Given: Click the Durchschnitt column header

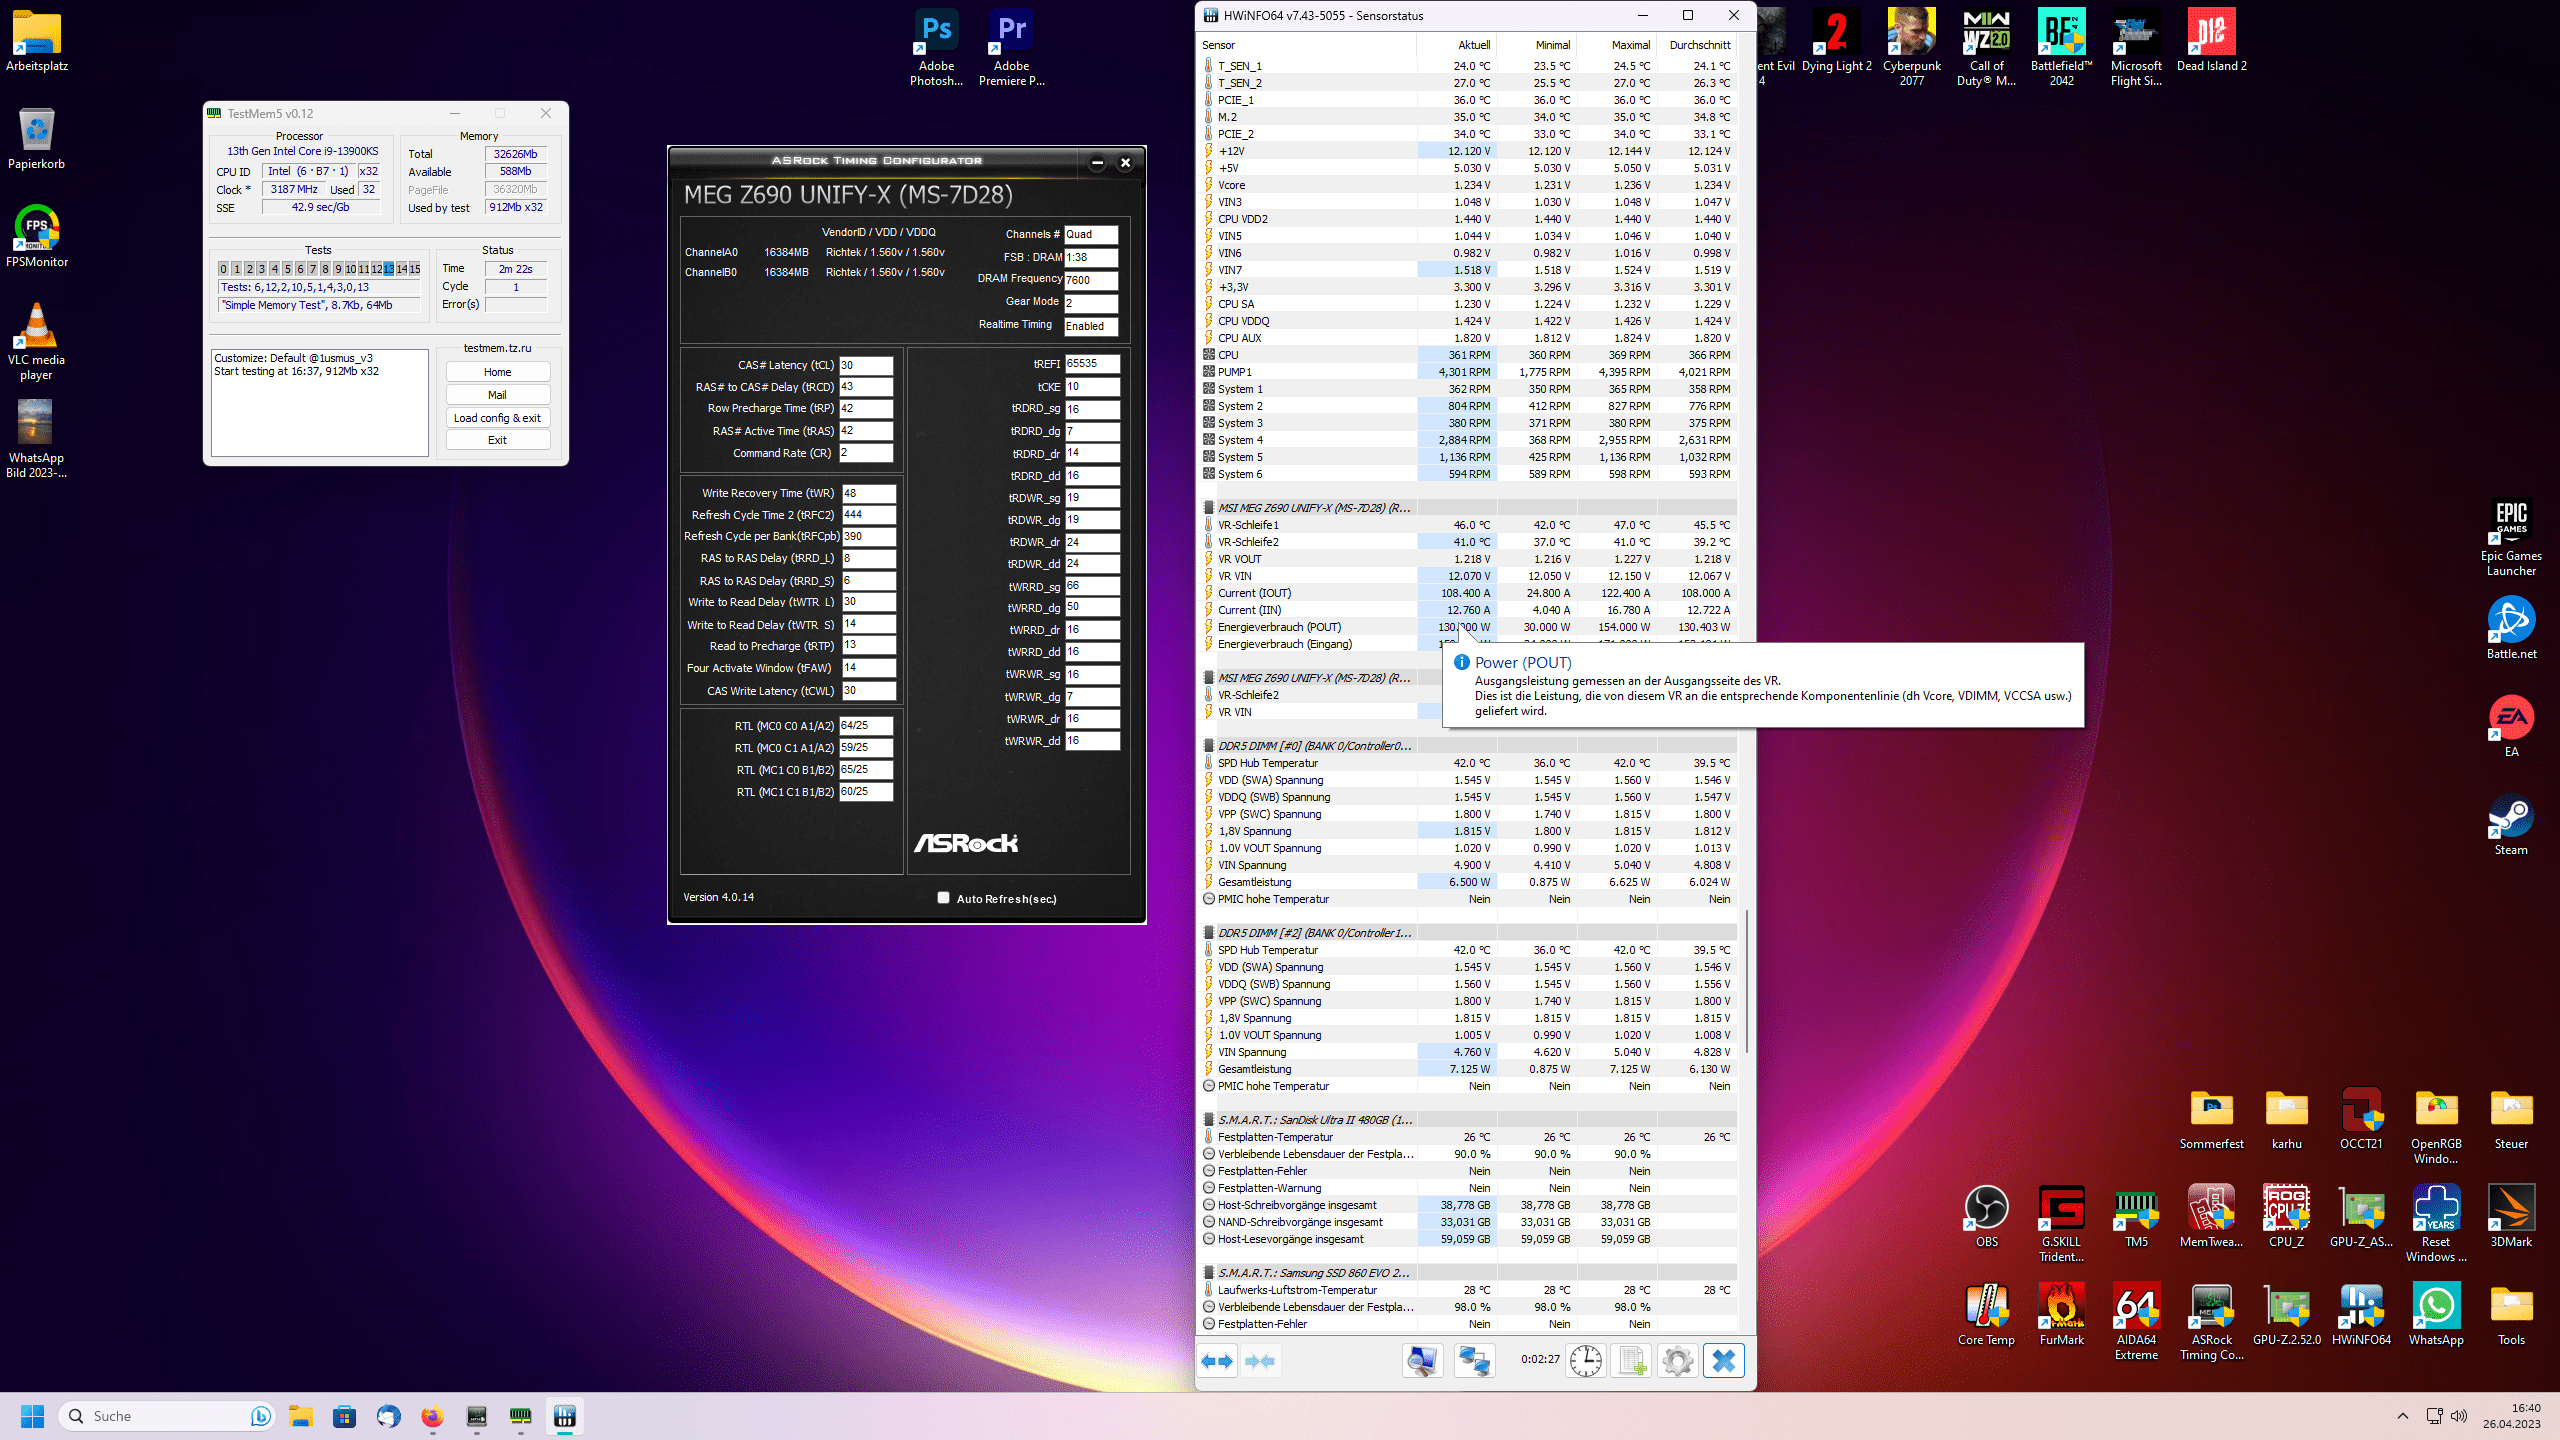Looking at the screenshot, I should [1699, 45].
